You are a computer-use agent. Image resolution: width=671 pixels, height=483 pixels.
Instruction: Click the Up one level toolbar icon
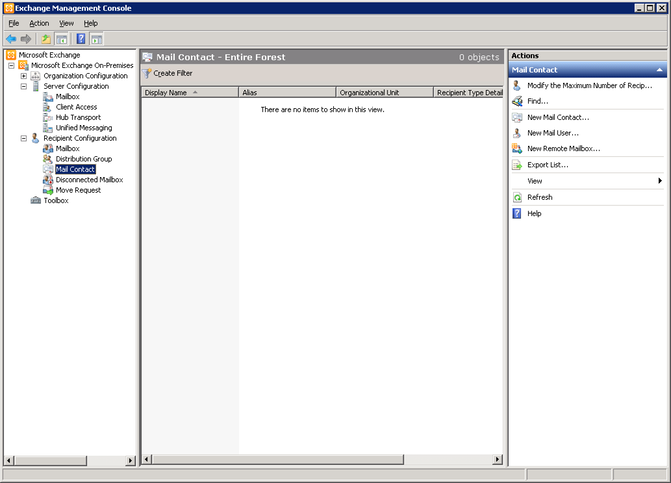pyautogui.click(x=46, y=39)
